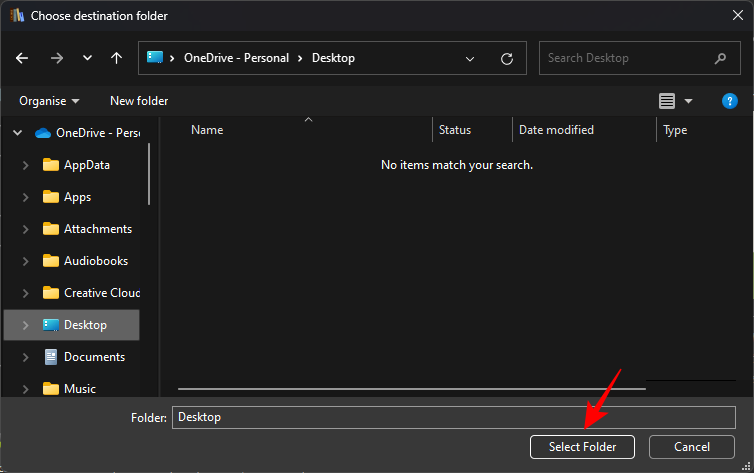Expand the address bar history dropdown
Viewport: 754px width, 473px height.
470,58
